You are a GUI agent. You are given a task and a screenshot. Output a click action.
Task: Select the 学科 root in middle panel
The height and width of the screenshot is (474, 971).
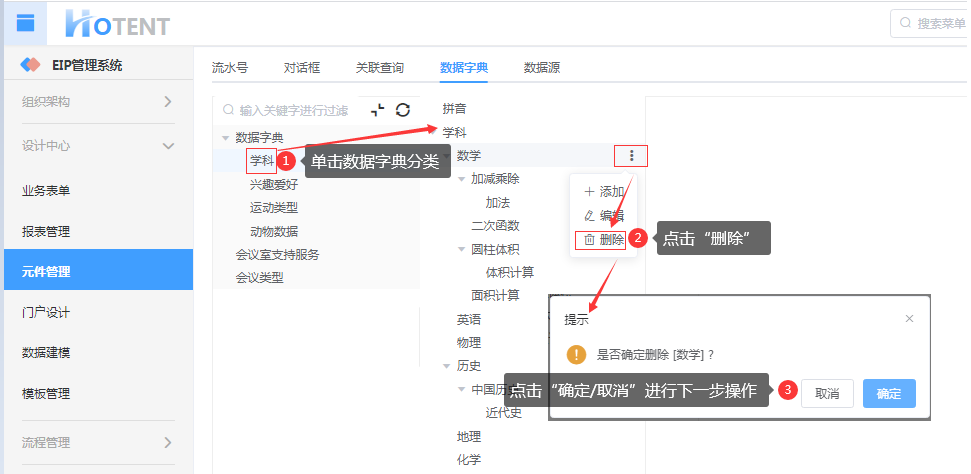(455, 133)
